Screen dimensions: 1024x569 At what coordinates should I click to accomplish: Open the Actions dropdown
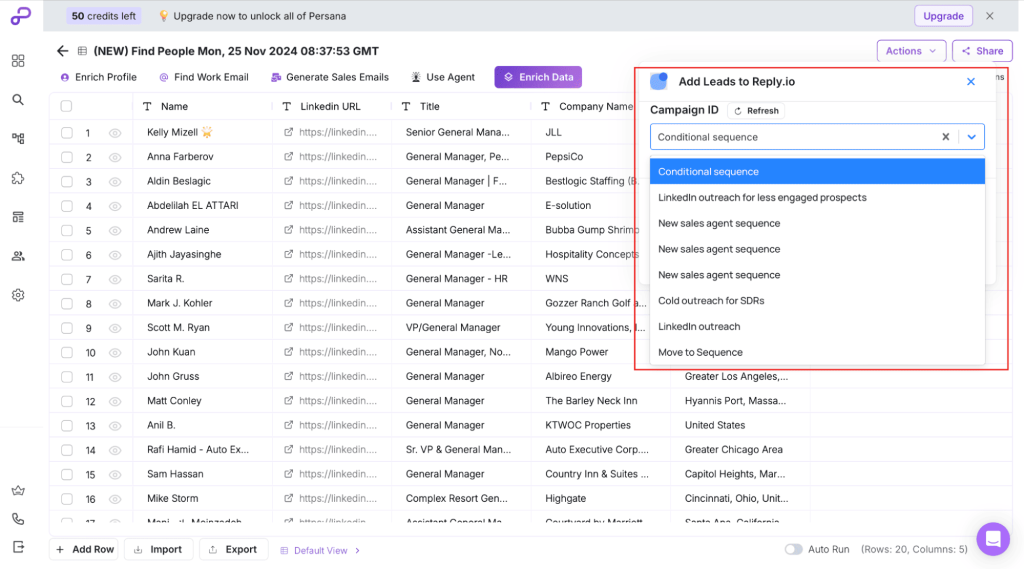click(x=911, y=51)
